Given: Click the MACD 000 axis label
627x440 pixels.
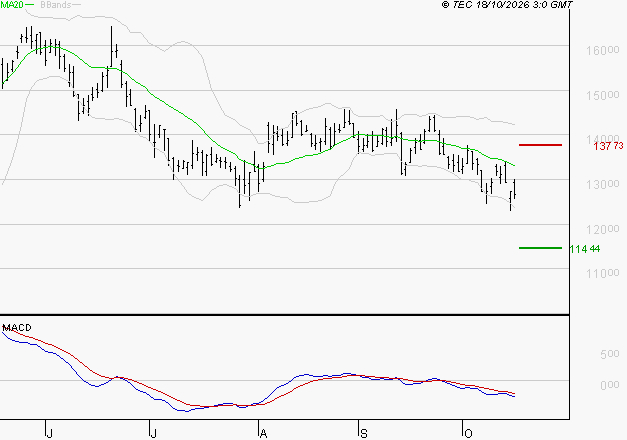Looking at the screenshot, I should point(609,385).
